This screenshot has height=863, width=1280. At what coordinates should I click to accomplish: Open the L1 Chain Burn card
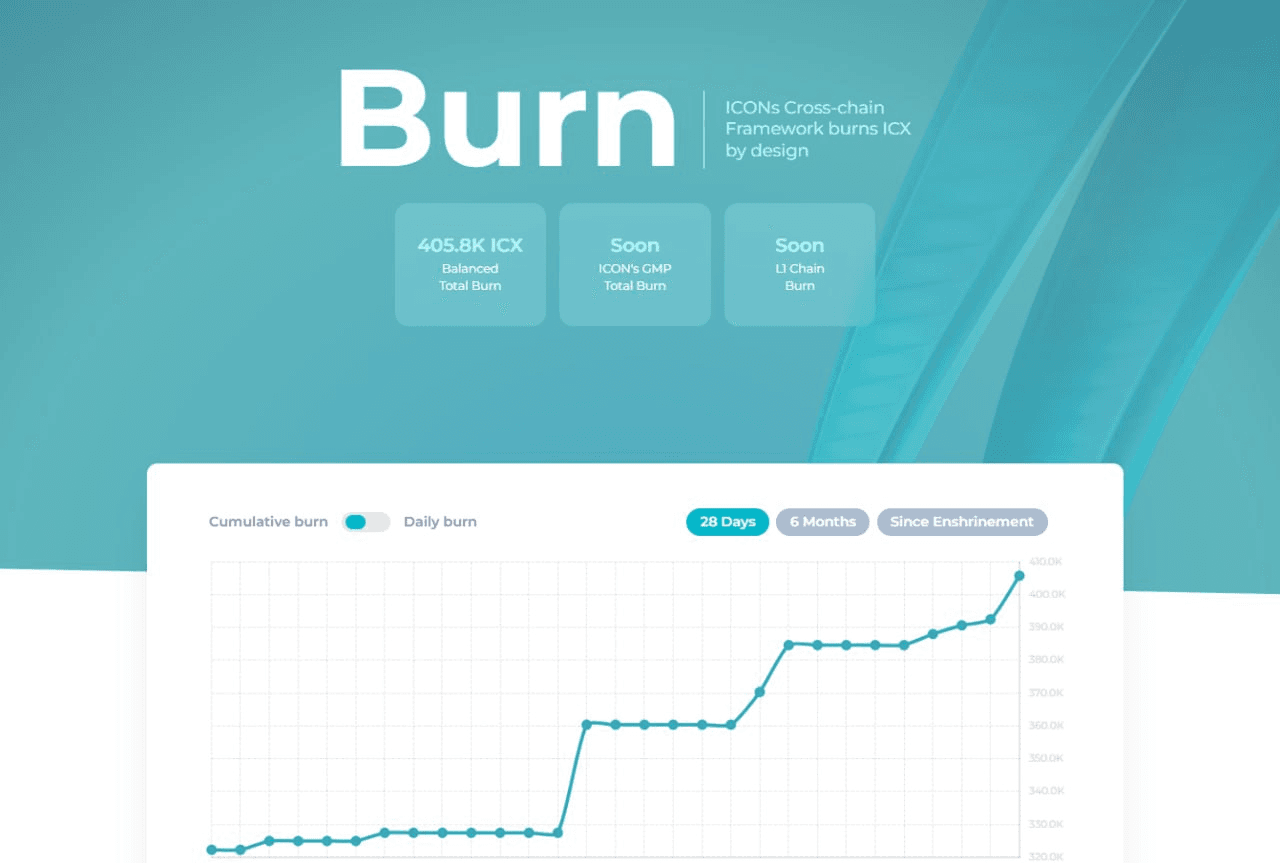[x=800, y=265]
